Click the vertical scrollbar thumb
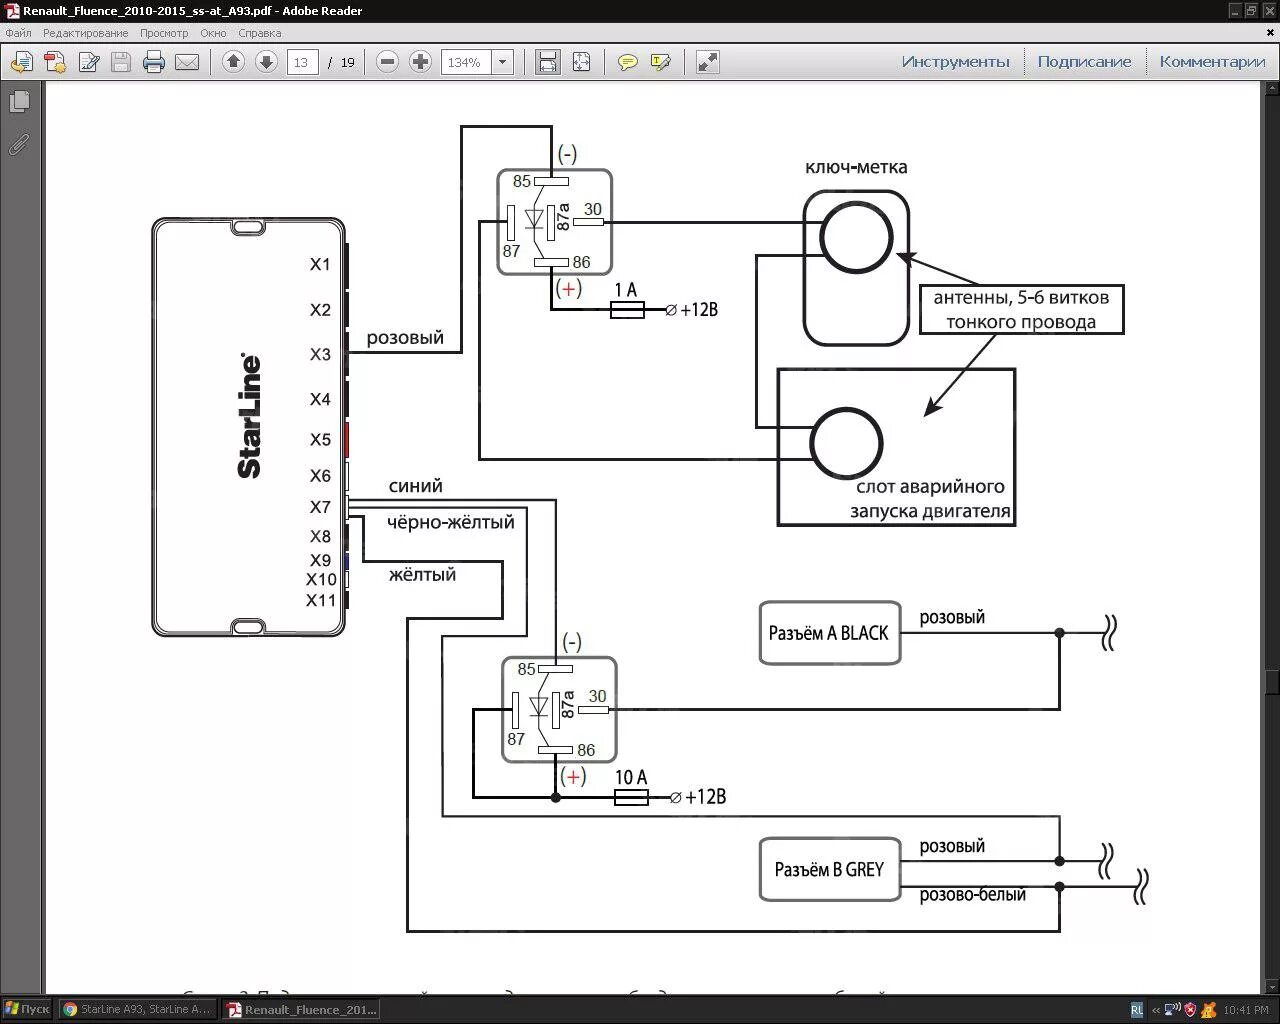Viewport: 1280px width, 1024px height. [1272, 681]
